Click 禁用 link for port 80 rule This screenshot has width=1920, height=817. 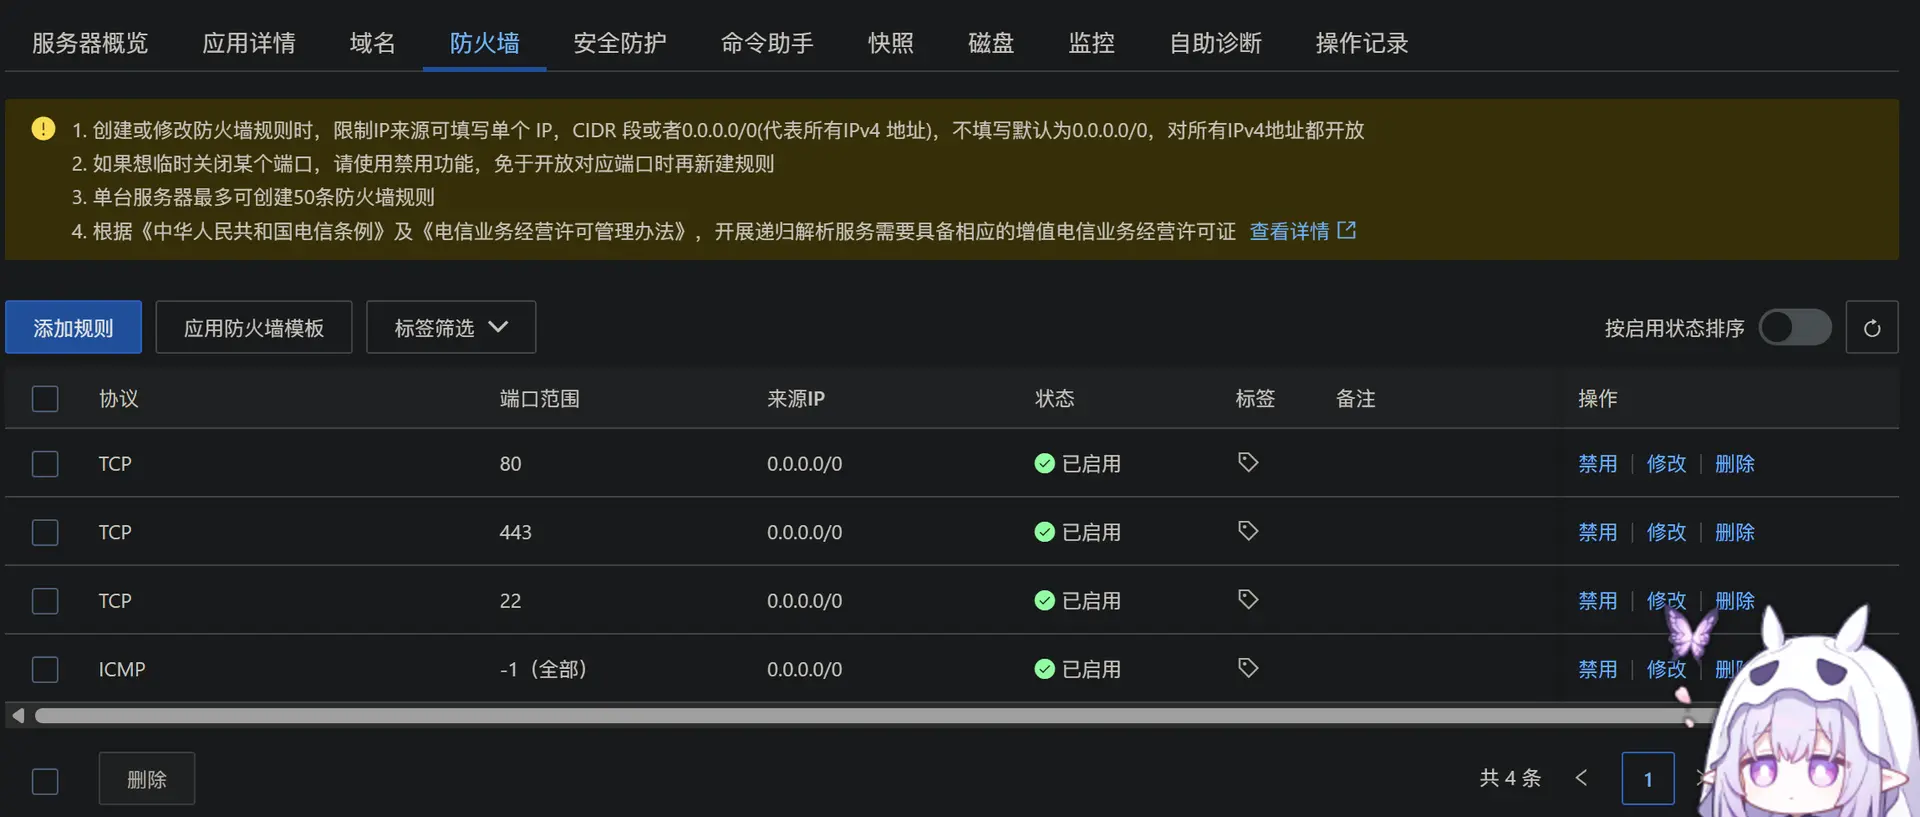tap(1597, 464)
